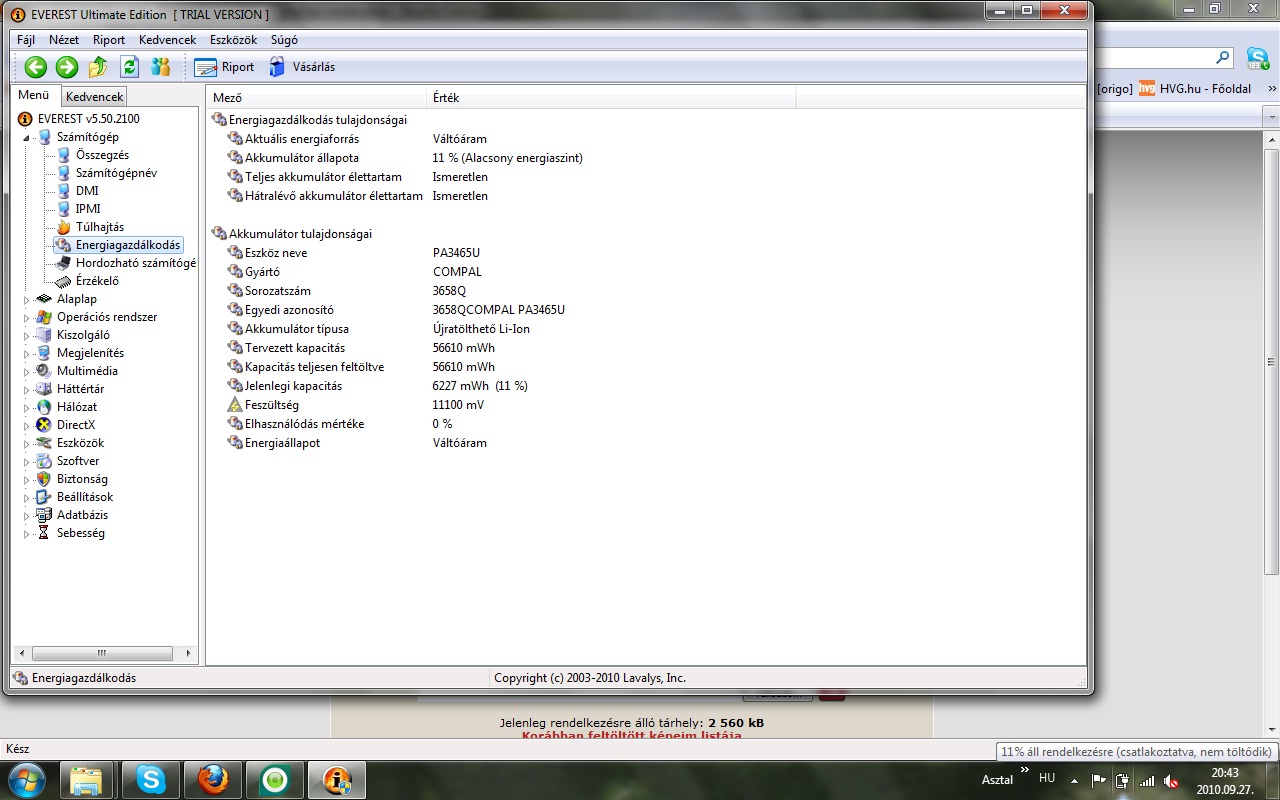Select the Érzékelő sensor icon item
Screen dimensions: 1280x800
click(x=64, y=281)
